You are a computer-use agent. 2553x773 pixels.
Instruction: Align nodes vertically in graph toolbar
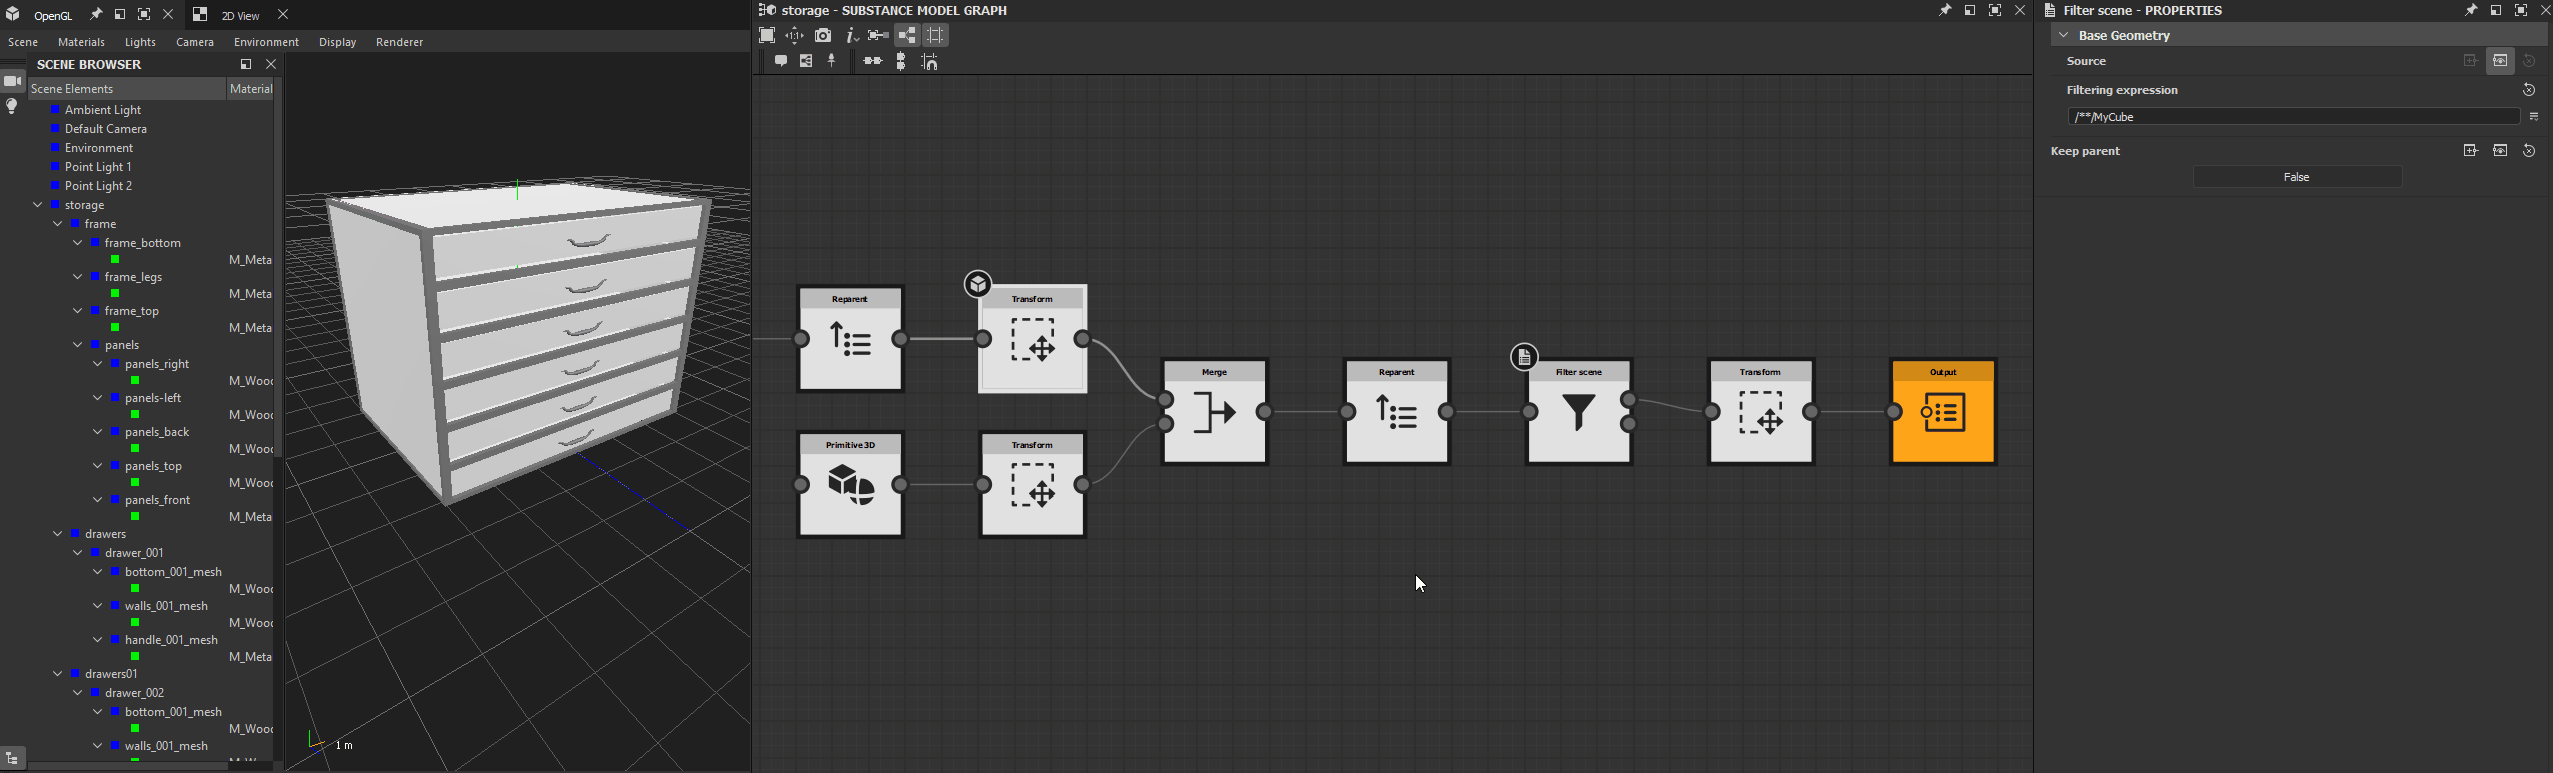pyautogui.click(x=901, y=61)
